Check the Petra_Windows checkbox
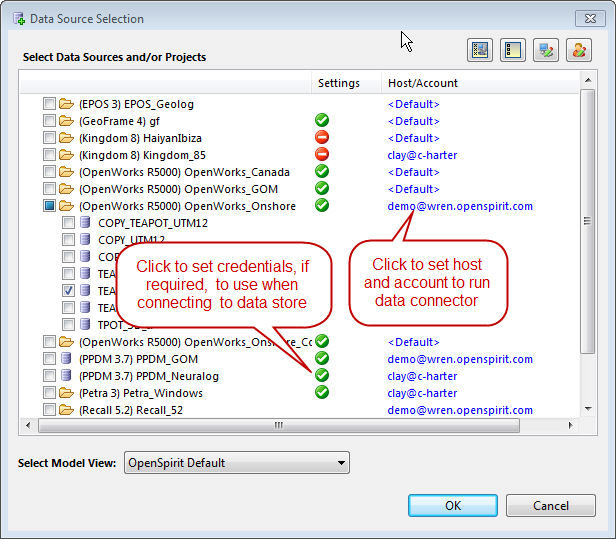The image size is (616, 539). [49, 392]
